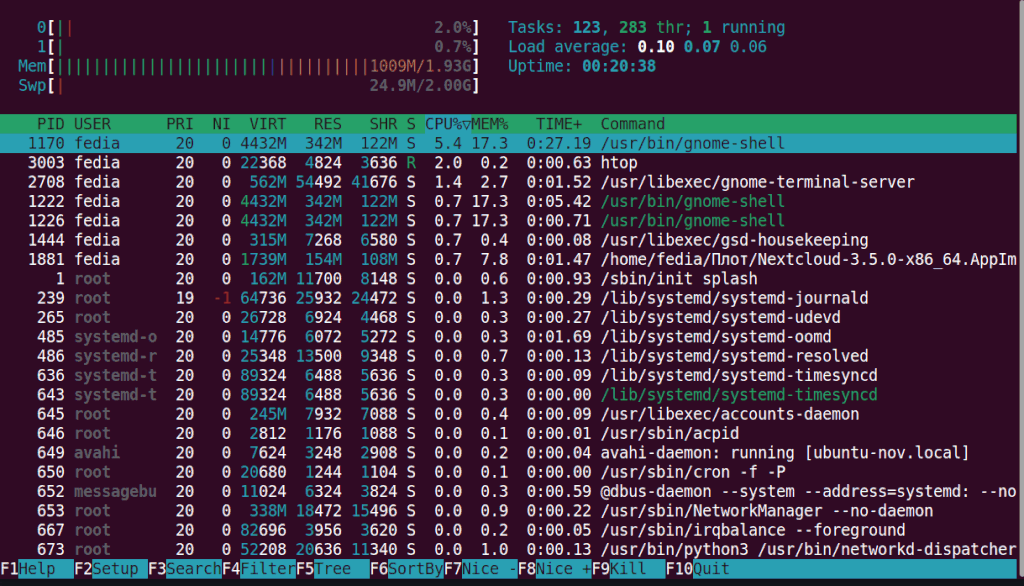Open the F6 SortBy menu
Image resolution: width=1024 pixels, height=586 pixels.
point(406,569)
